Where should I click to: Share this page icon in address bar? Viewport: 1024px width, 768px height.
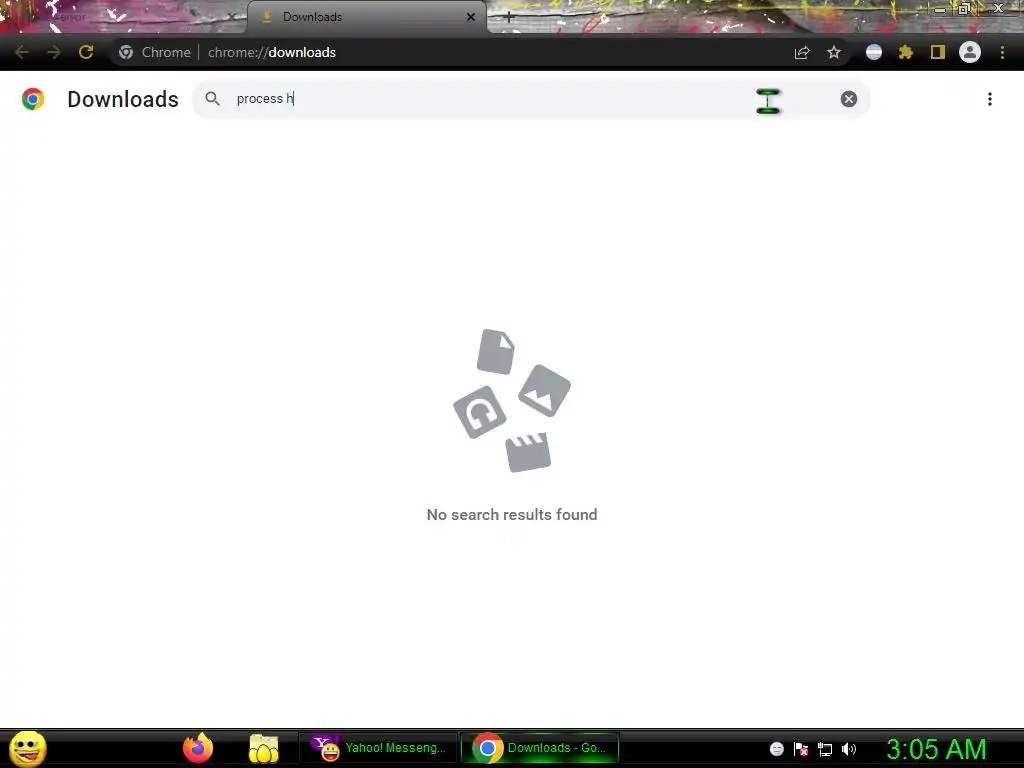point(802,52)
